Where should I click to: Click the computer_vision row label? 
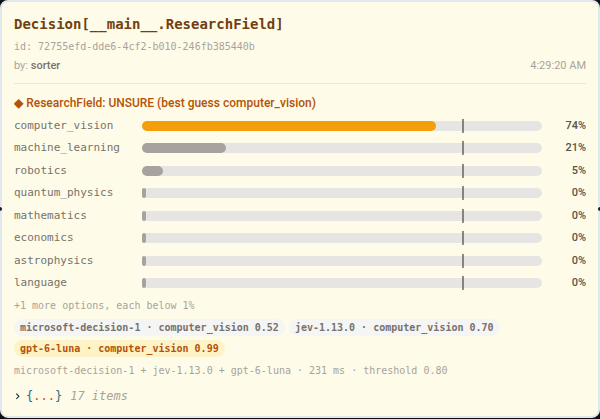[x=64, y=126]
